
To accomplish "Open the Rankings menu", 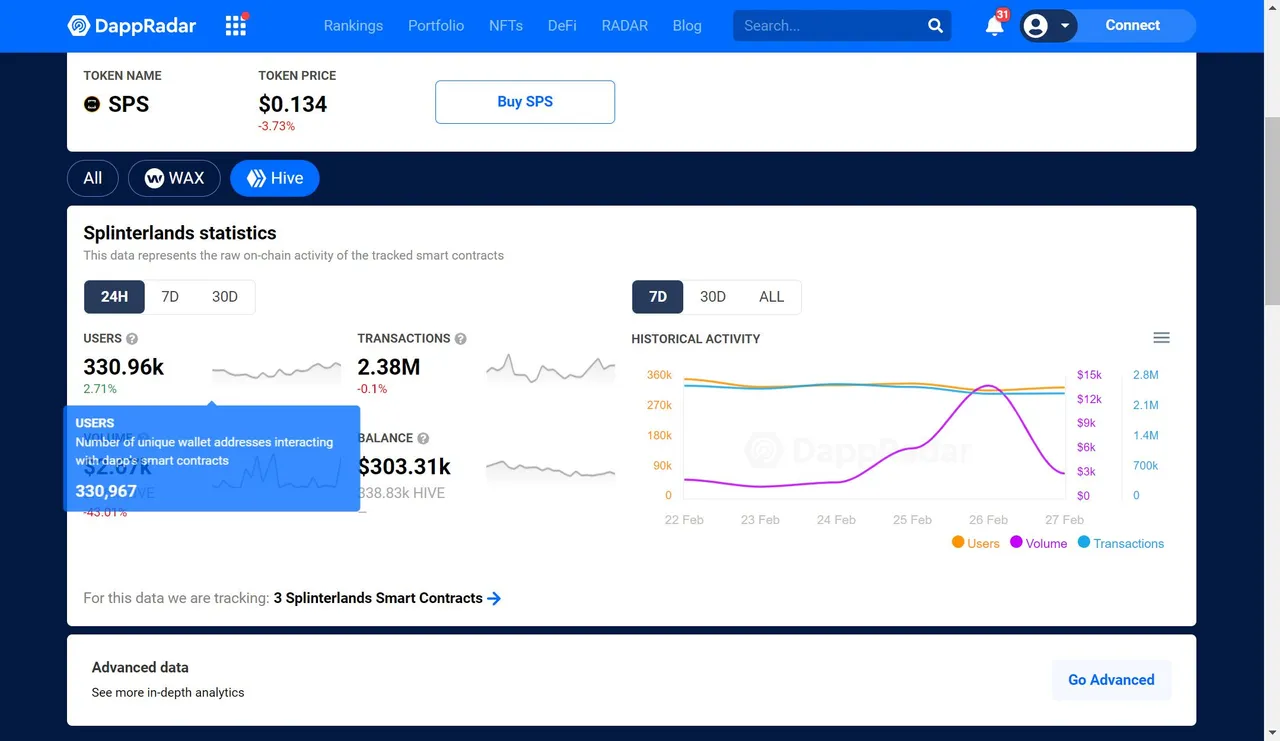I will coord(353,26).
